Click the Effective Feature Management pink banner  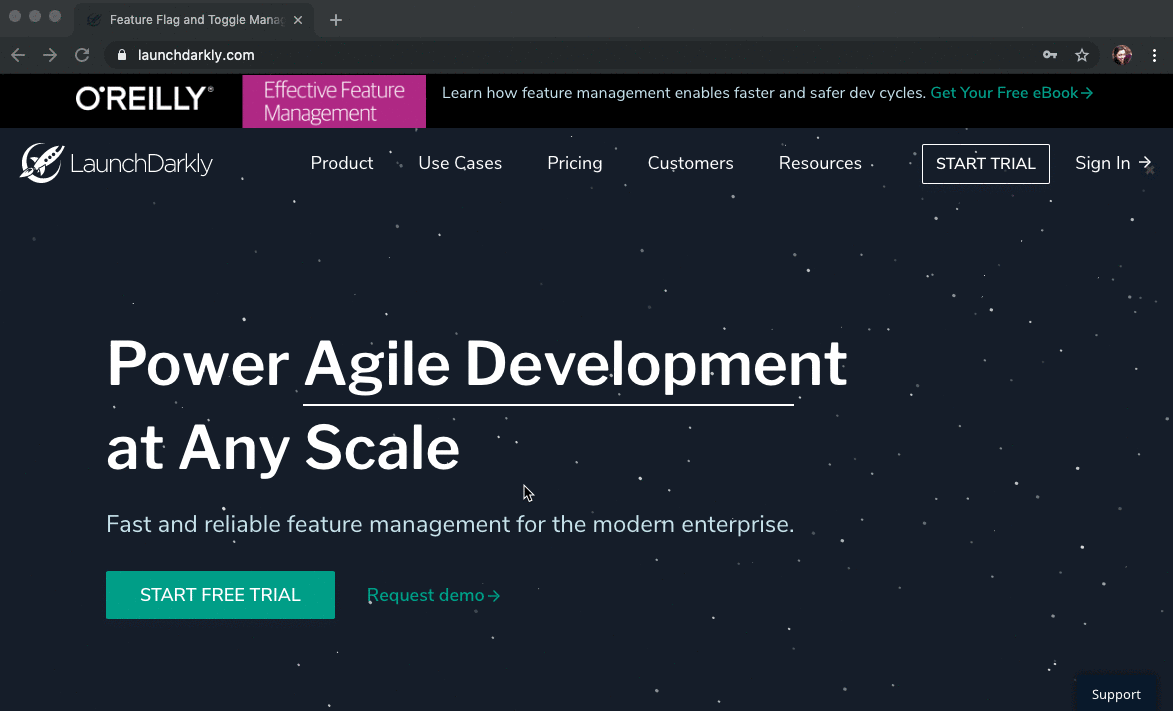(334, 101)
